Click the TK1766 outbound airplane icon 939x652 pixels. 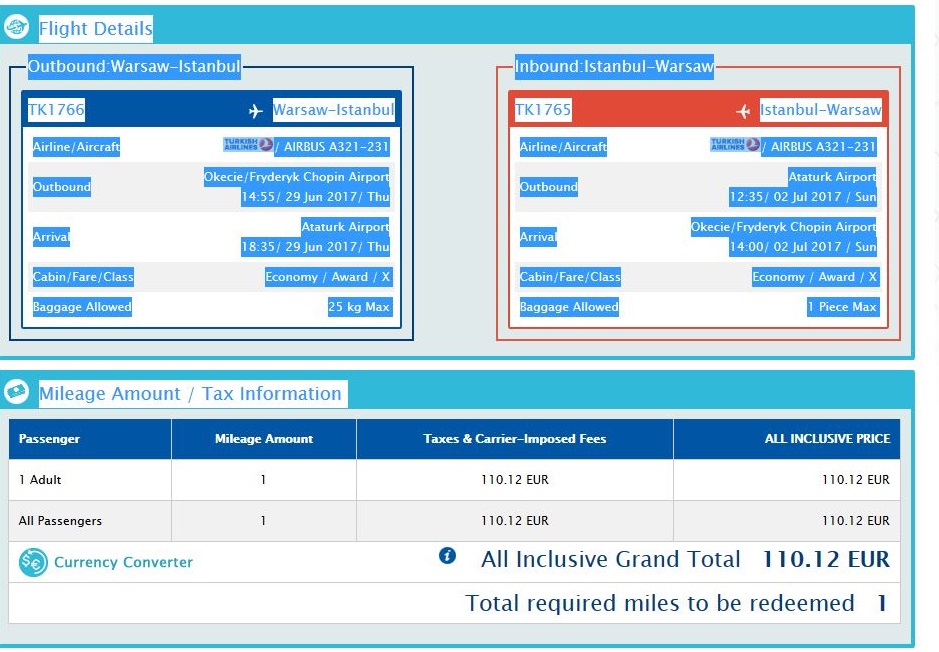(x=256, y=111)
